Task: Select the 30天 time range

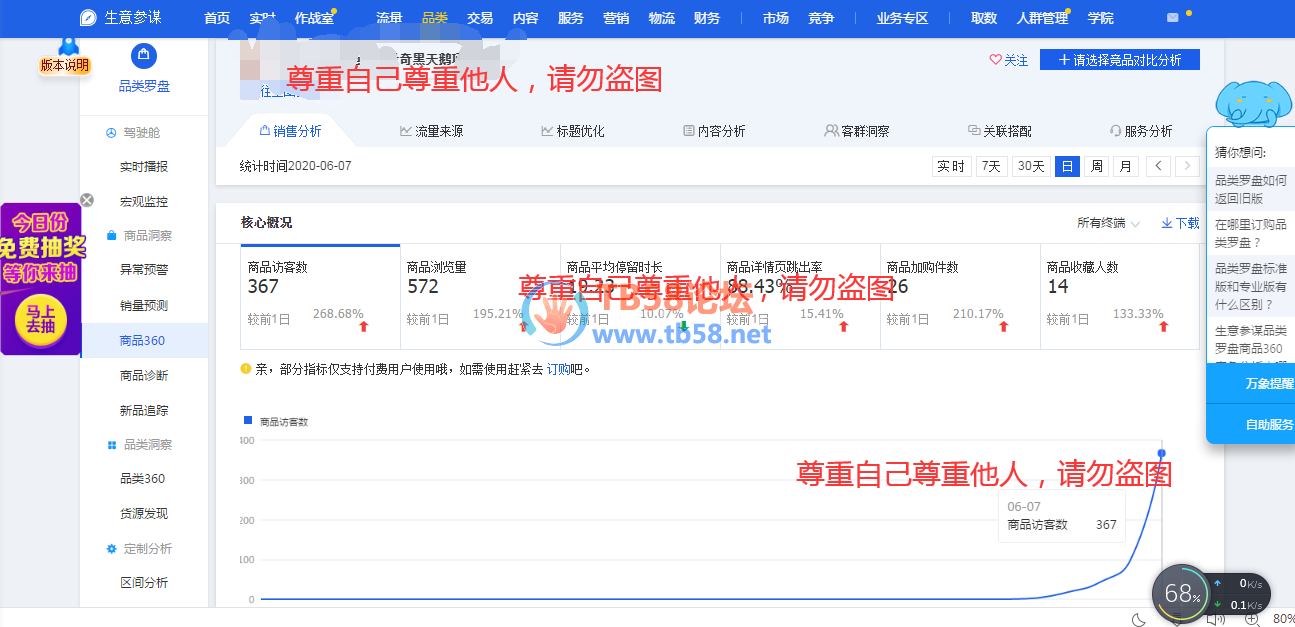Action: coord(1030,166)
